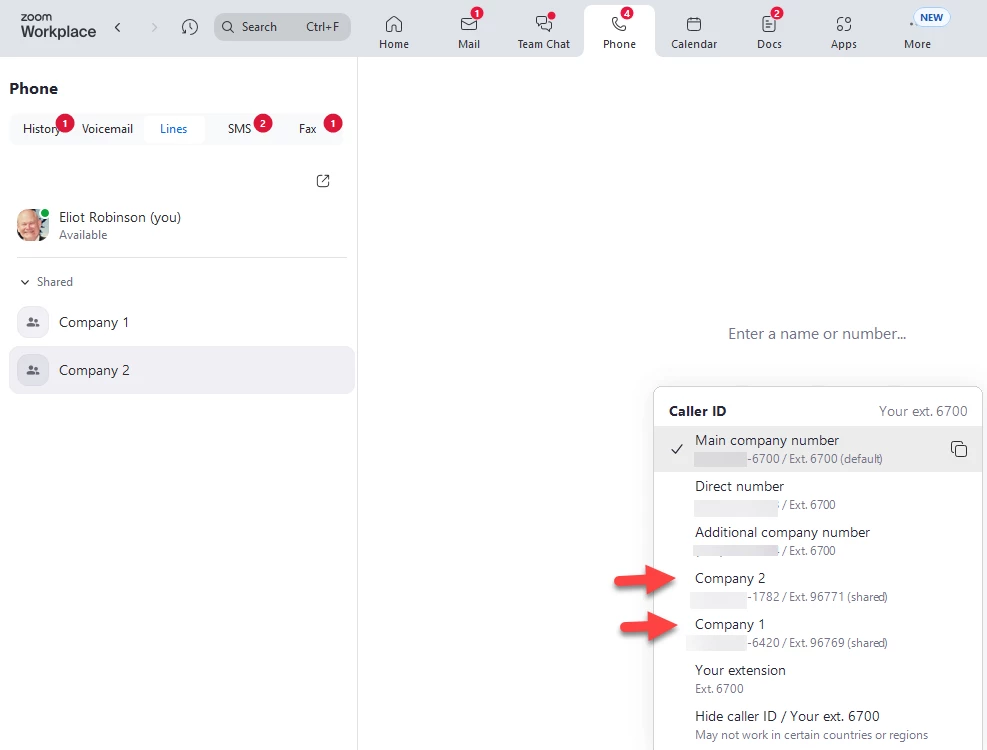The height and width of the screenshot is (750, 987).
Task: Open the Home tab
Action: click(x=394, y=31)
